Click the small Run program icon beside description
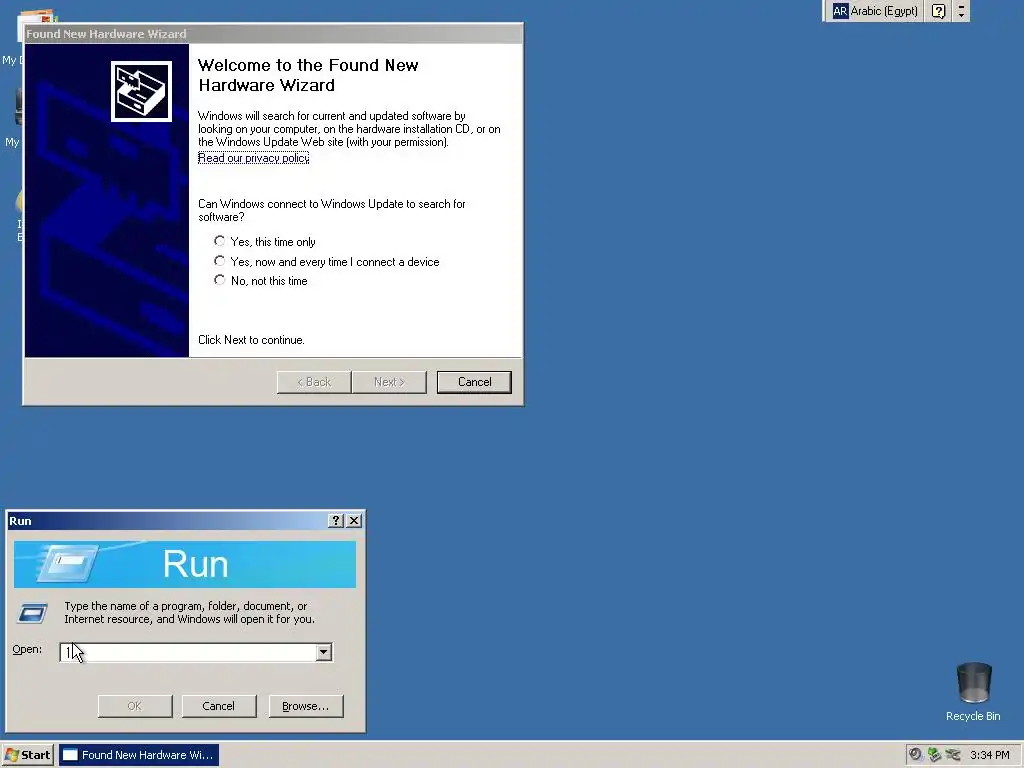Image resolution: width=1024 pixels, height=768 pixels. (x=33, y=613)
